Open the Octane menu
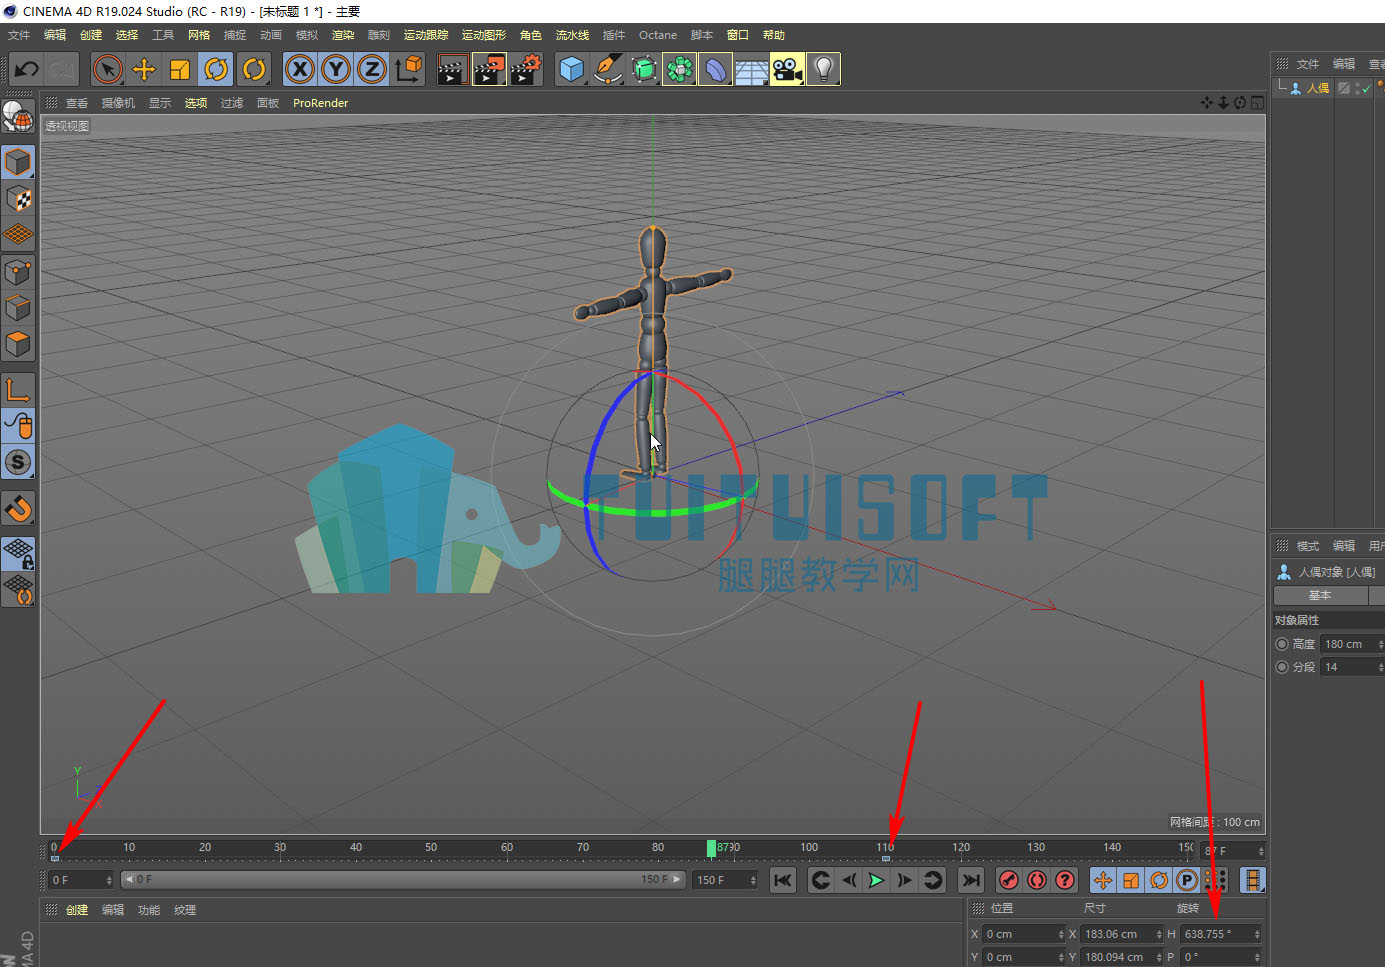Viewport: 1385px width, 967px height. click(658, 35)
